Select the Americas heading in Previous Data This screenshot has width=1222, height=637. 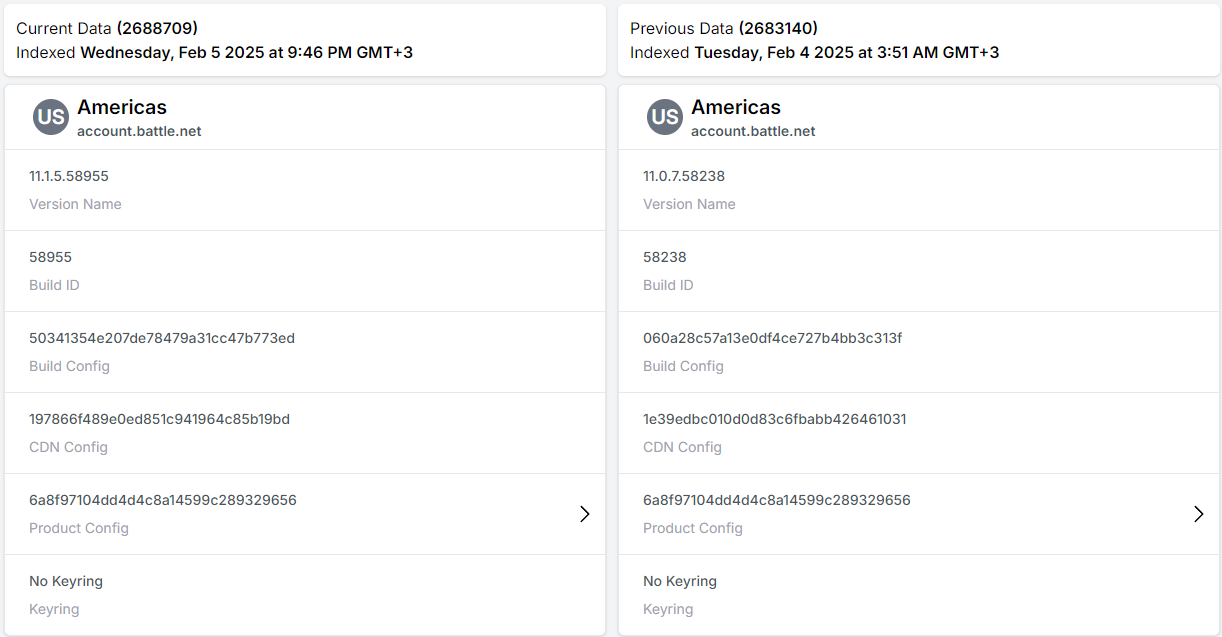736,107
